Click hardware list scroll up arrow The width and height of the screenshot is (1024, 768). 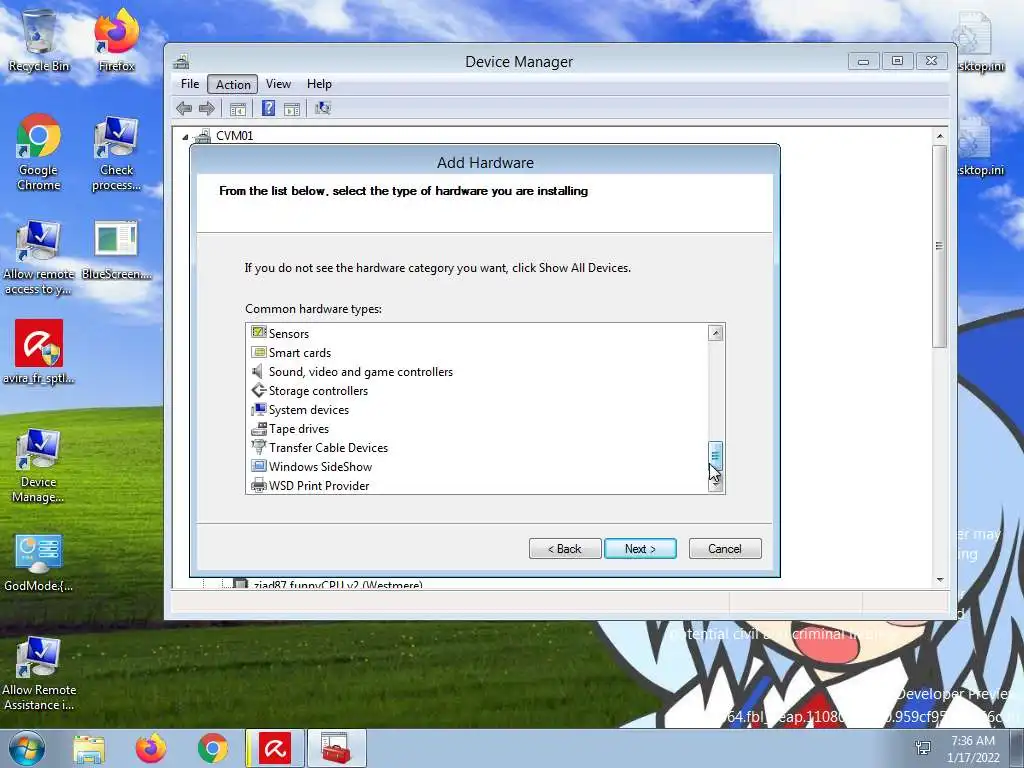(x=716, y=333)
